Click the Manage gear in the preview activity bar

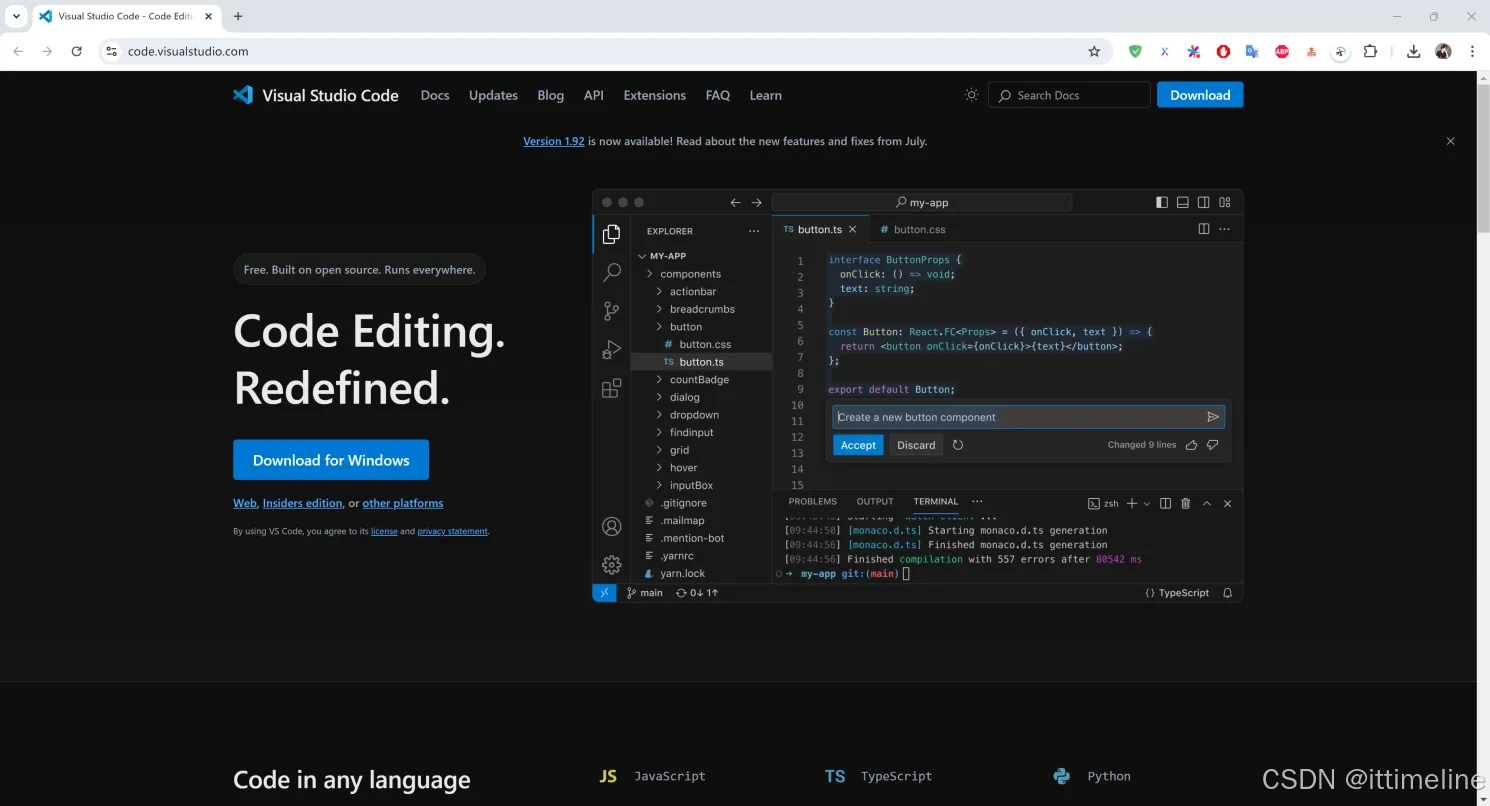(x=611, y=565)
